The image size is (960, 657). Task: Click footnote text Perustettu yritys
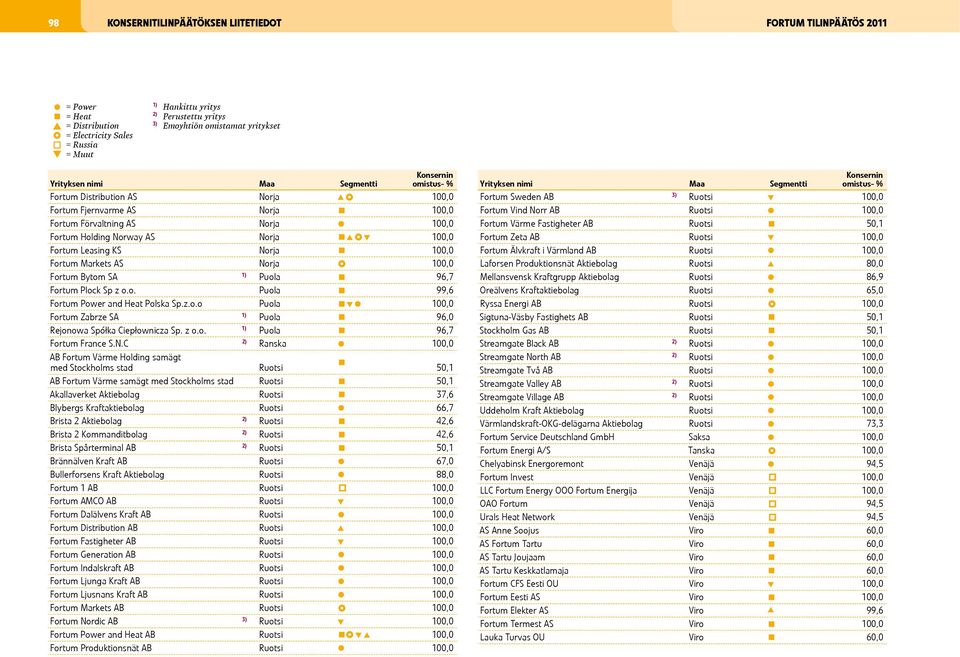[x=194, y=116]
